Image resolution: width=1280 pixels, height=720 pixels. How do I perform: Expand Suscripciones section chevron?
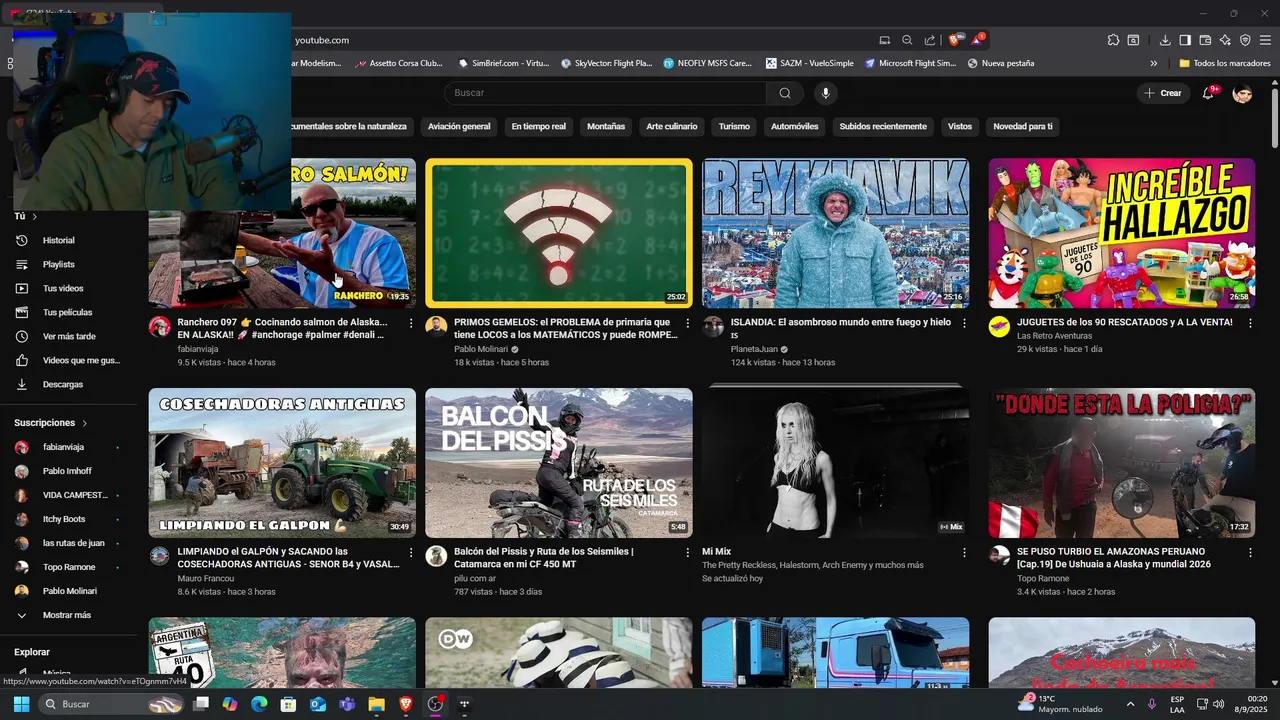84,423
